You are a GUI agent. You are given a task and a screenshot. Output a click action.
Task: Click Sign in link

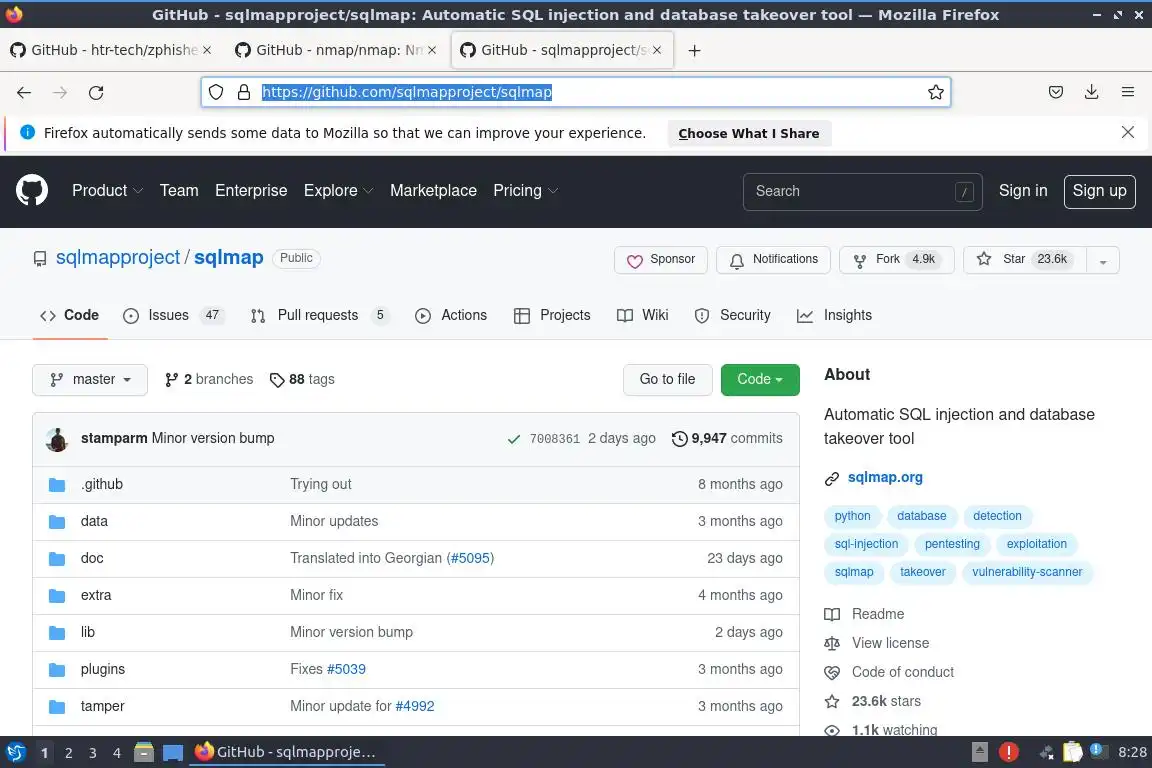(x=1023, y=191)
